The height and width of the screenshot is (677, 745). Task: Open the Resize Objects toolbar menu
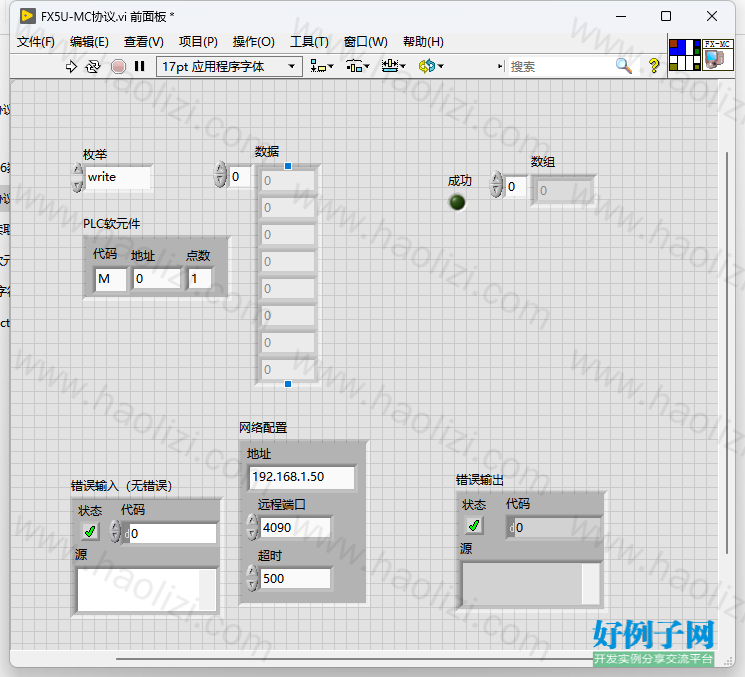tap(393, 66)
